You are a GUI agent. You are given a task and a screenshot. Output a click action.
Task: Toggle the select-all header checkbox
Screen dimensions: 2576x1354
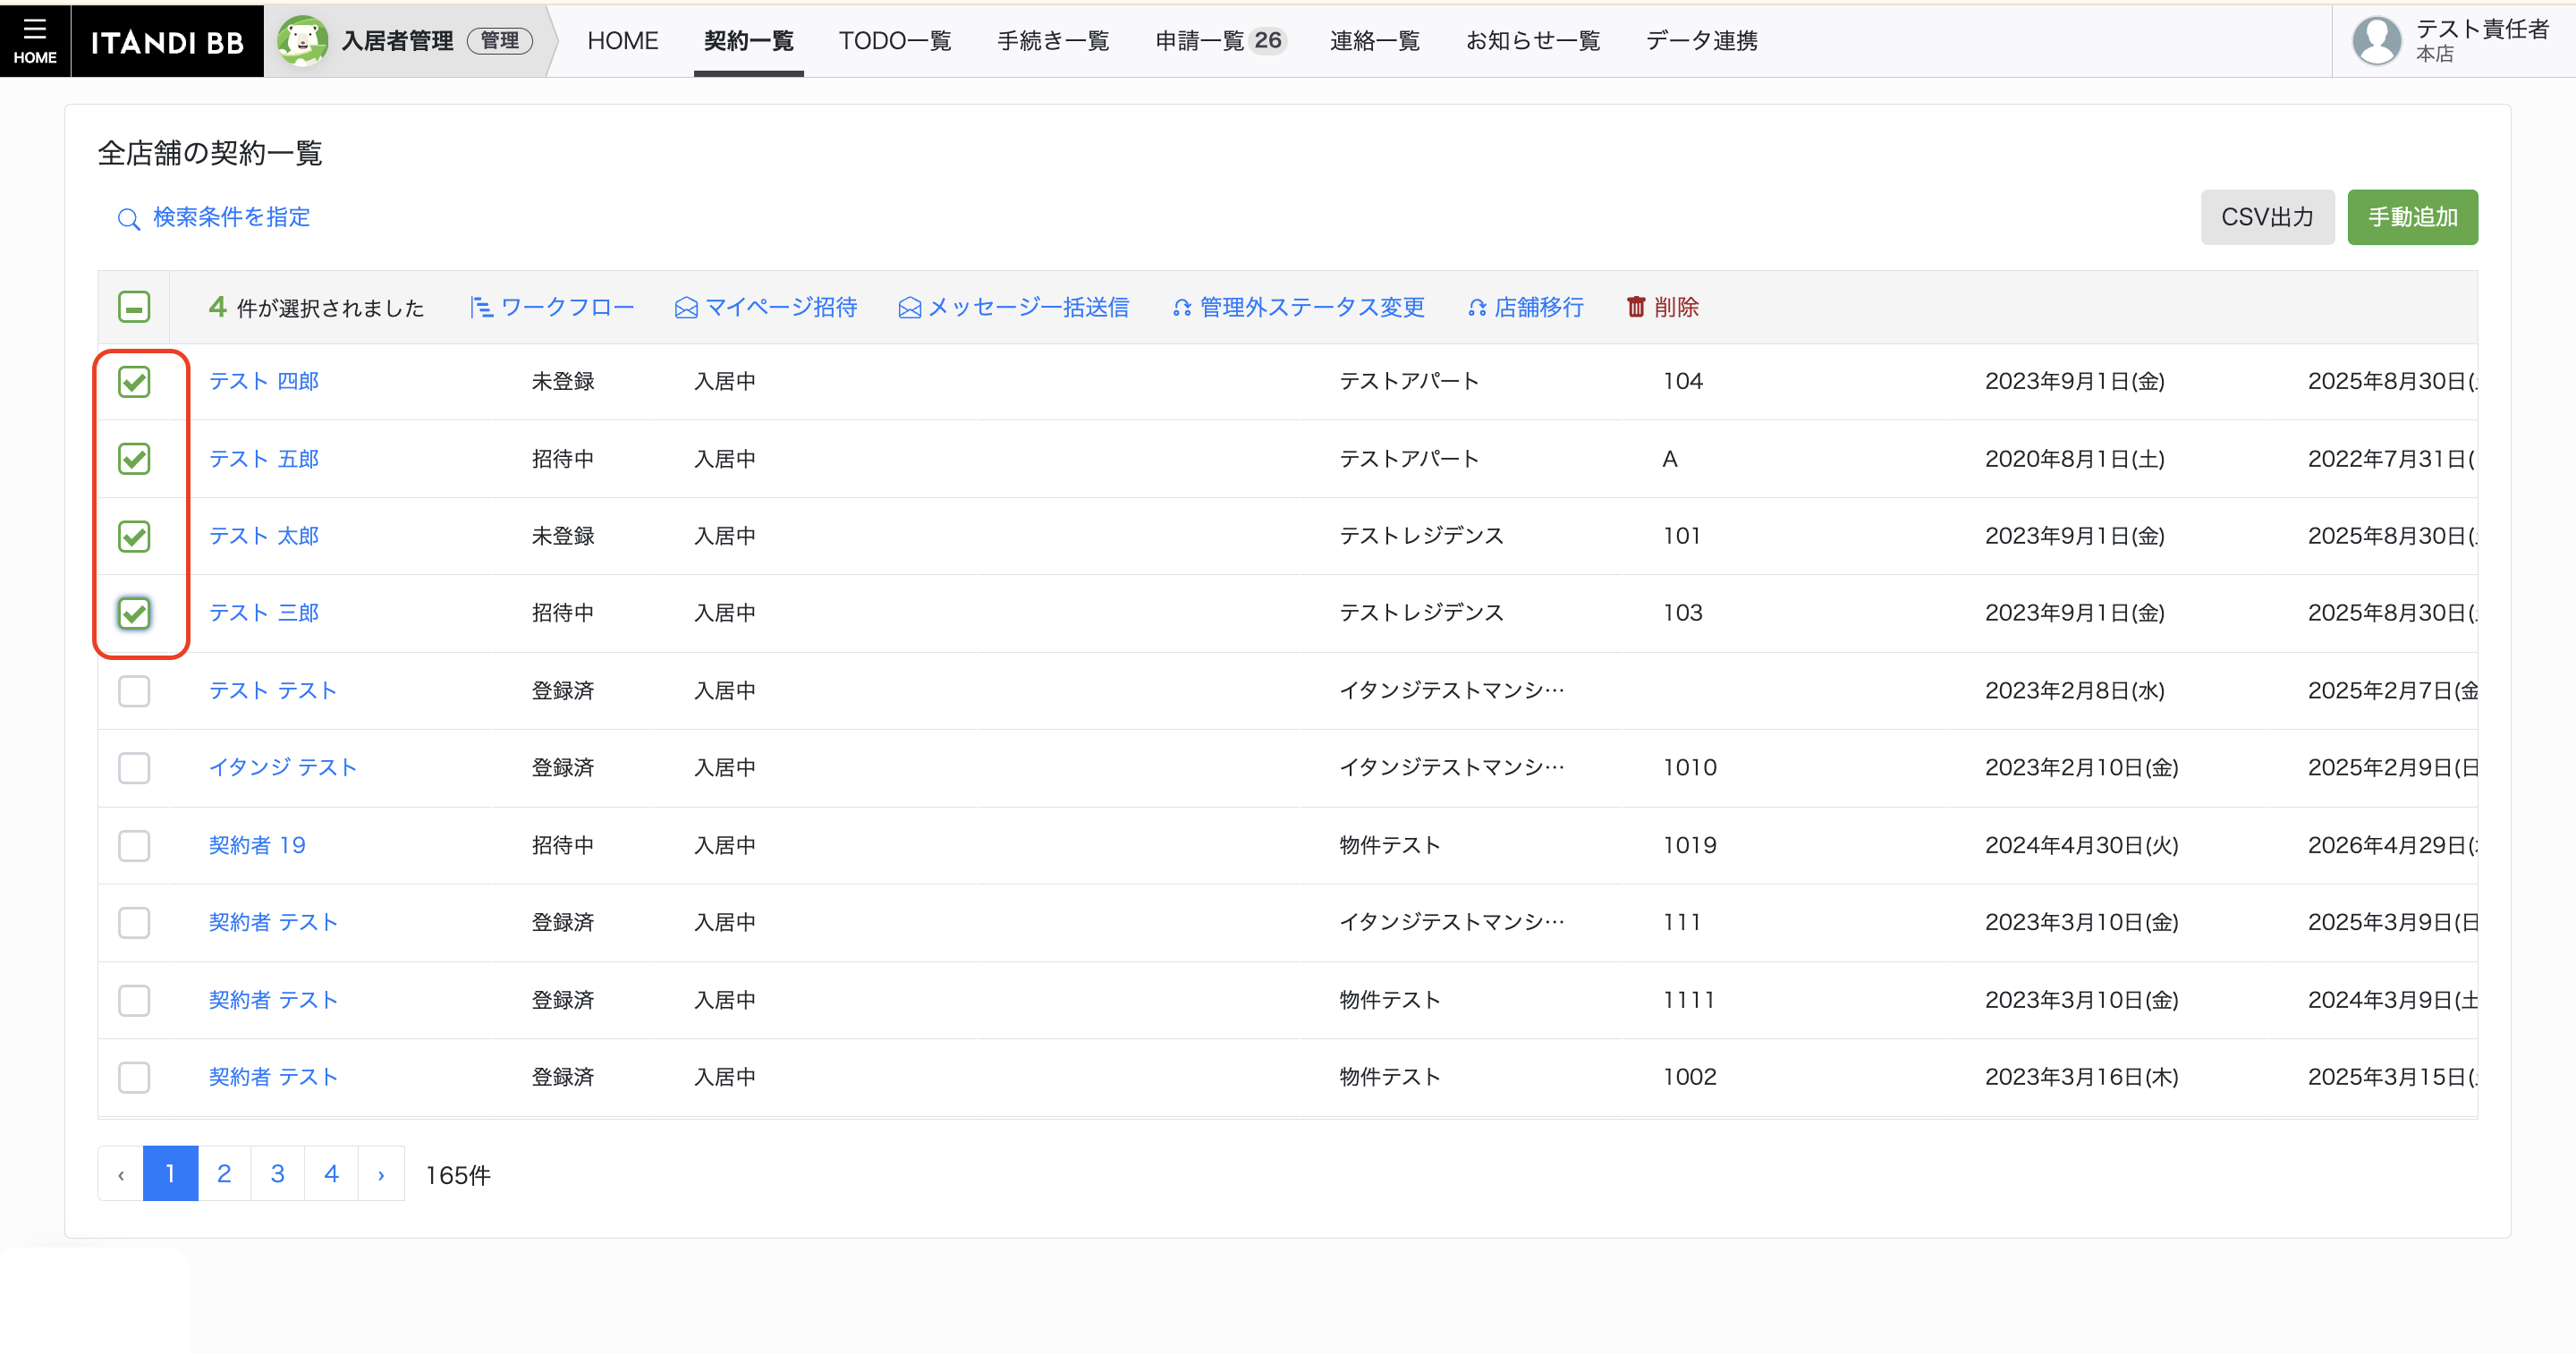(134, 307)
